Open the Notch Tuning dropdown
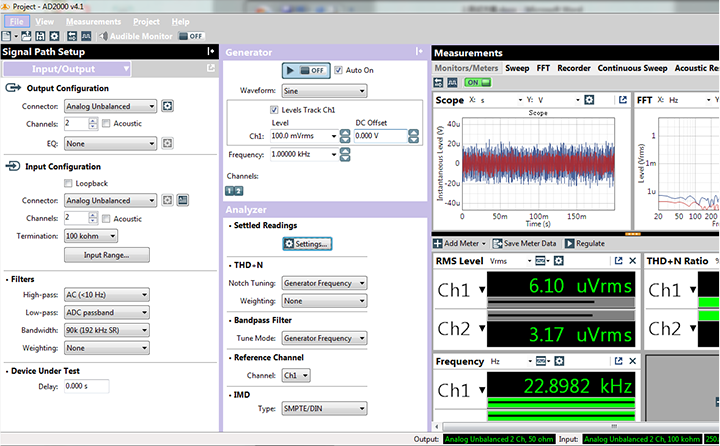 325,283
